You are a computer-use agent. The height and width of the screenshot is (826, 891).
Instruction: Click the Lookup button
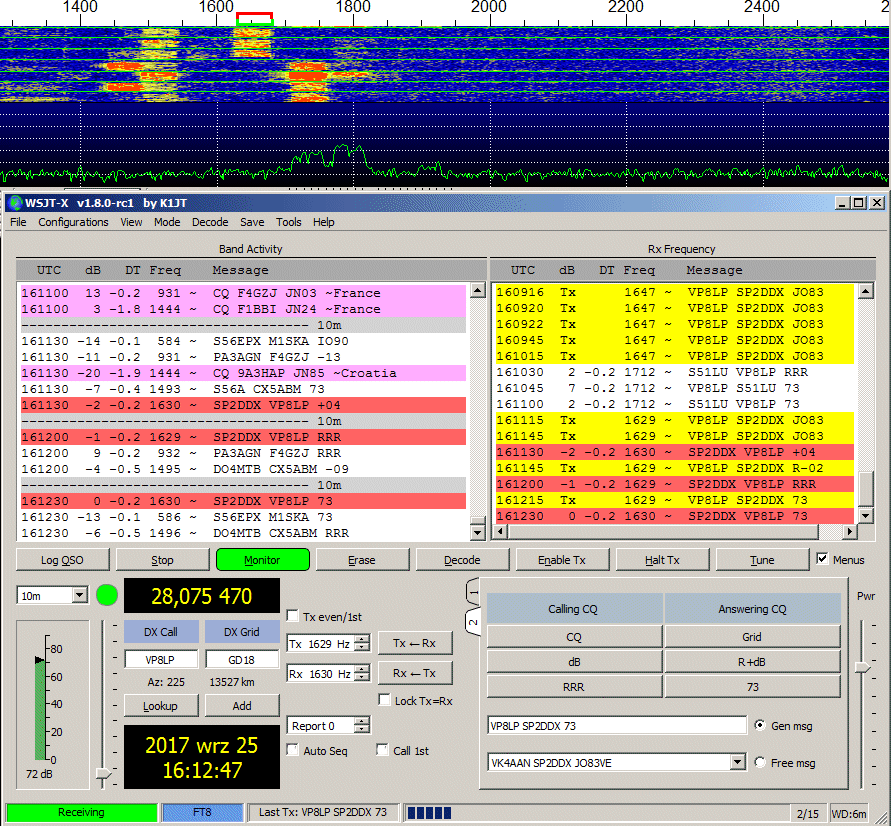pyautogui.click(x=161, y=706)
